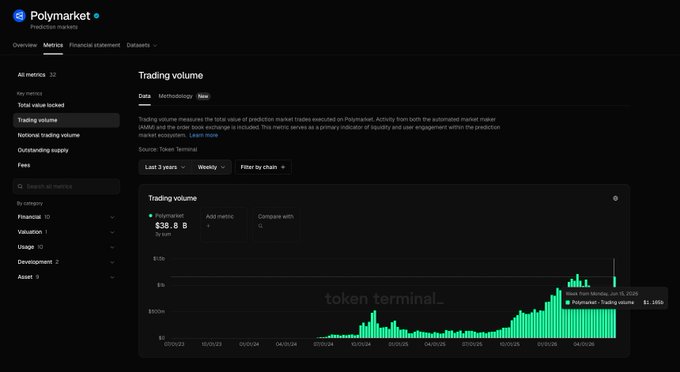Image resolution: width=680 pixels, height=372 pixels.
Task: Open Notional trading volume metric
Action: click(49, 135)
